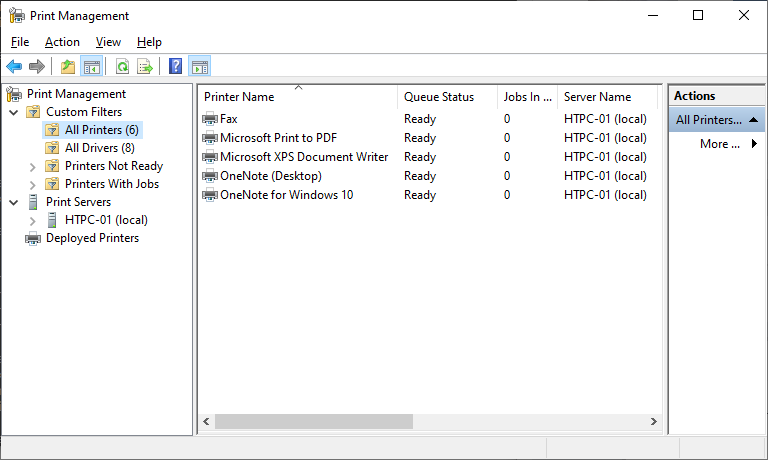This screenshot has height=460, width=770.
Task: Click the All Printers (6) filter icon
Action: click(52, 130)
